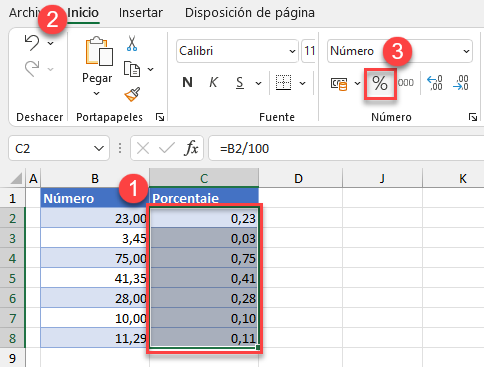Select column J header

[382, 179]
